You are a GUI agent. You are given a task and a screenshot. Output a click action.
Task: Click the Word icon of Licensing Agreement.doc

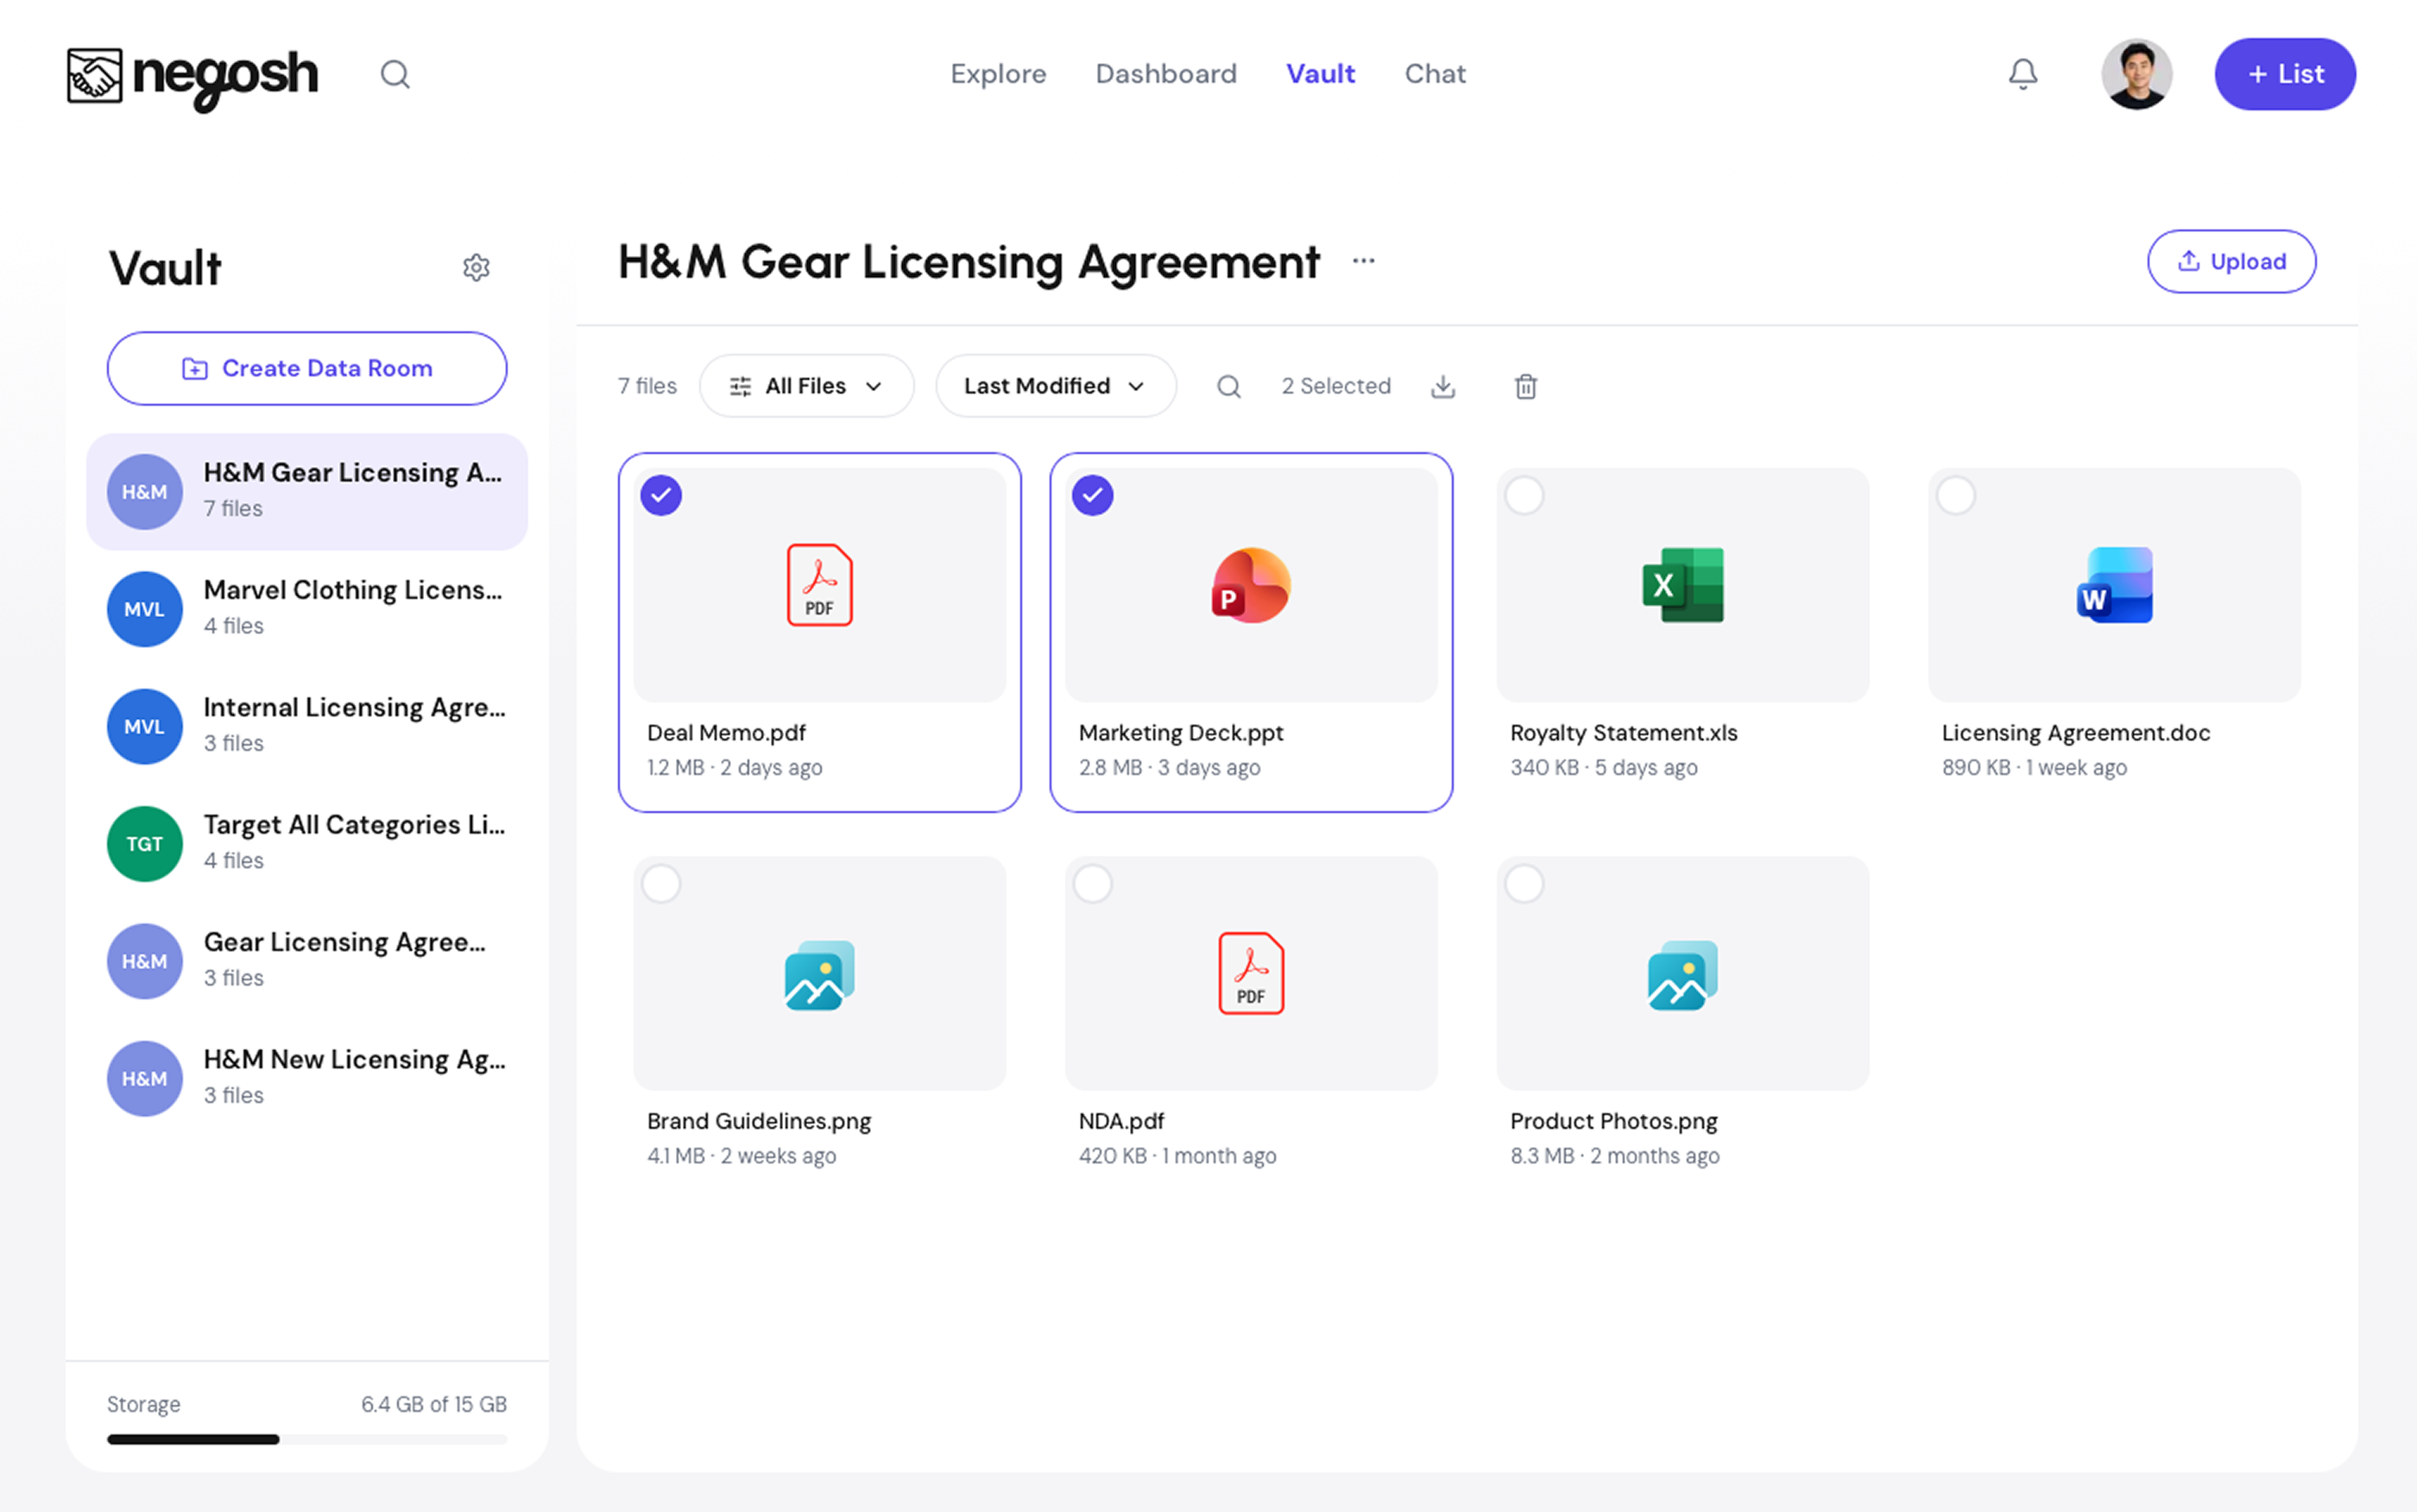pyautogui.click(x=2114, y=585)
